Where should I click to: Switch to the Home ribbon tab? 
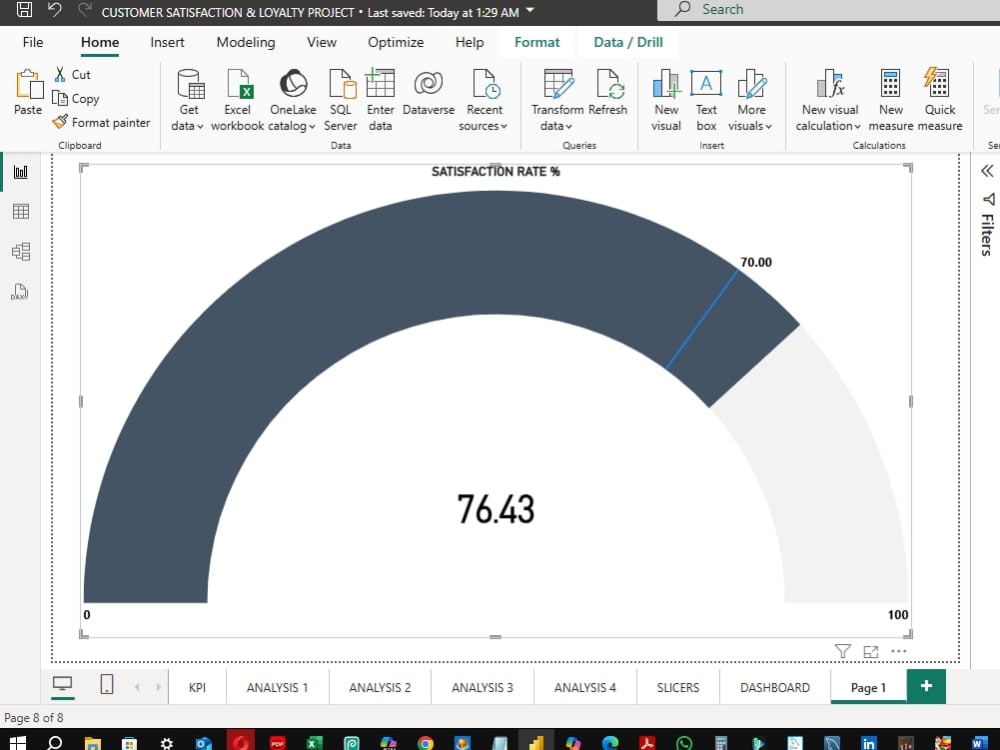(99, 42)
